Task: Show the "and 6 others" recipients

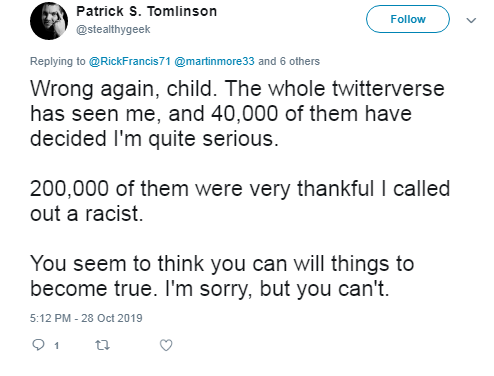Action: (x=289, y=61)
